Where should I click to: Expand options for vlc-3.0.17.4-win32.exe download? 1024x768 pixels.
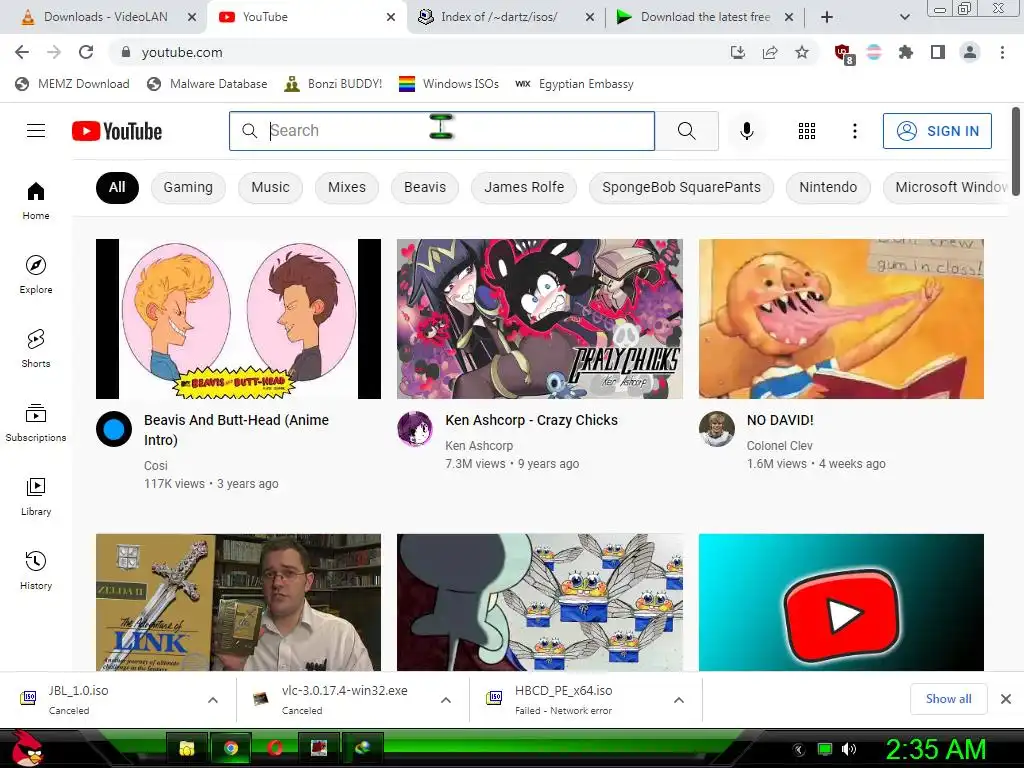446,700
